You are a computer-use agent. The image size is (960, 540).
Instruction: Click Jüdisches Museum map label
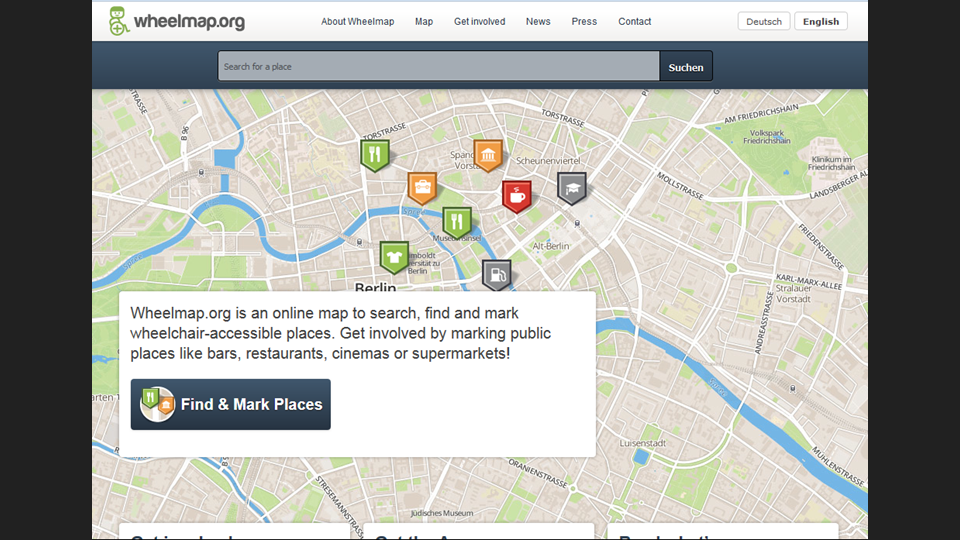[x=441, y=513]
